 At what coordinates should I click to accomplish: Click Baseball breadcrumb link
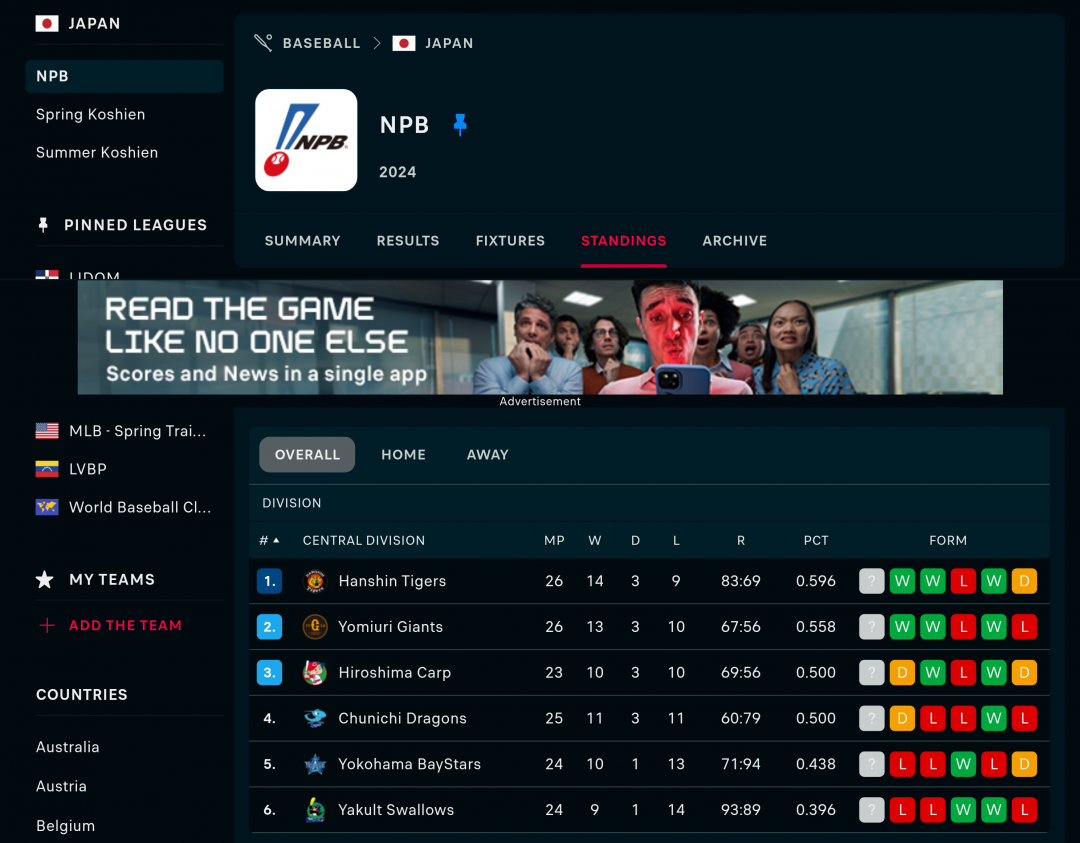coord(322,43)
